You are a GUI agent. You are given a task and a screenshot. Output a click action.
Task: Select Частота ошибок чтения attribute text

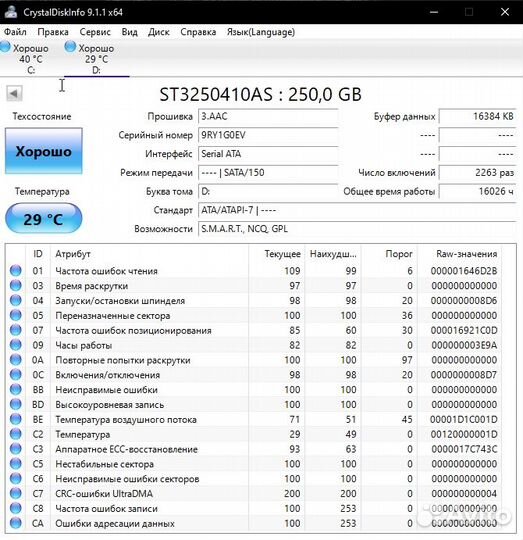[x=106, y=271]
